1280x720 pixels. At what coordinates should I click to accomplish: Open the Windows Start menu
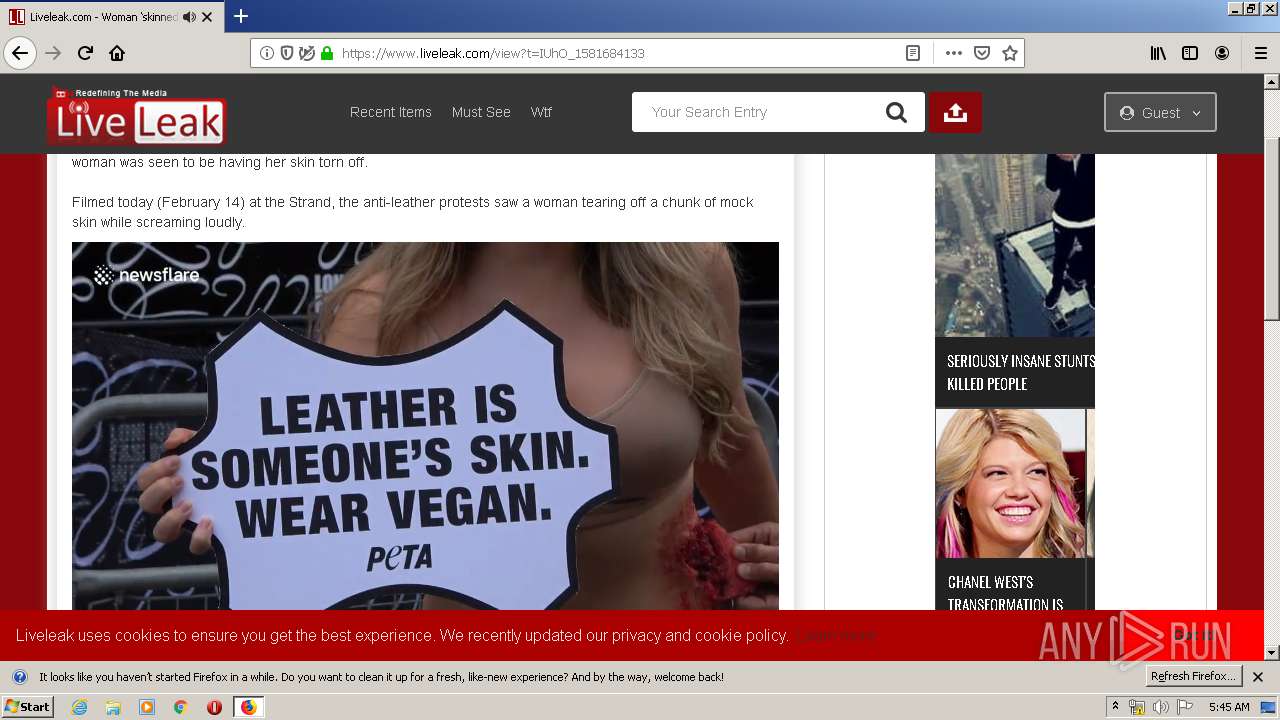click(x=27, y=707)
